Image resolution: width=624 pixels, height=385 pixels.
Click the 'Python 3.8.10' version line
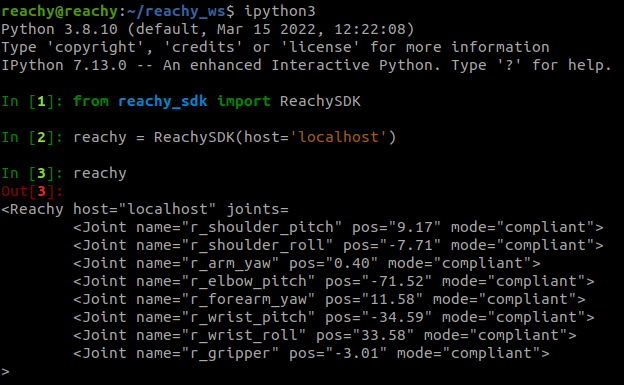tap(208, 29)
